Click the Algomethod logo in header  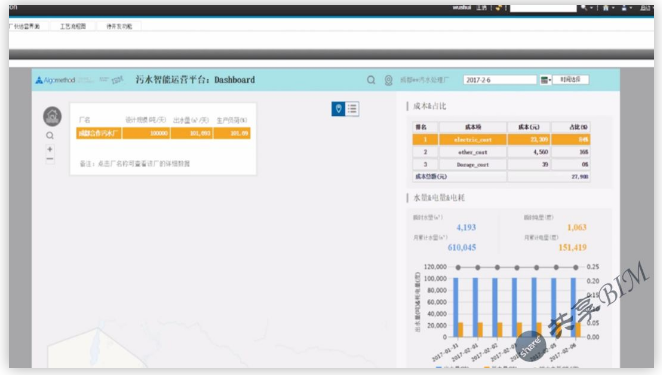click(x=55, y=80)
